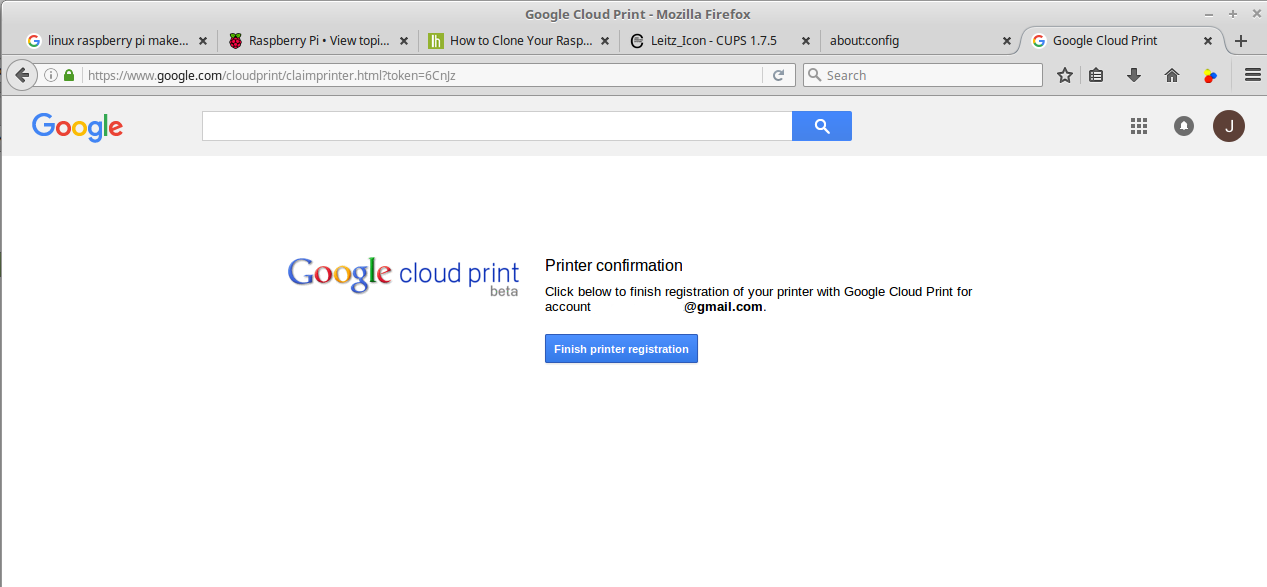Open the Firefox hamburger menu
The width and height of the screenshot is (1267, 587).
[1251, 74]
